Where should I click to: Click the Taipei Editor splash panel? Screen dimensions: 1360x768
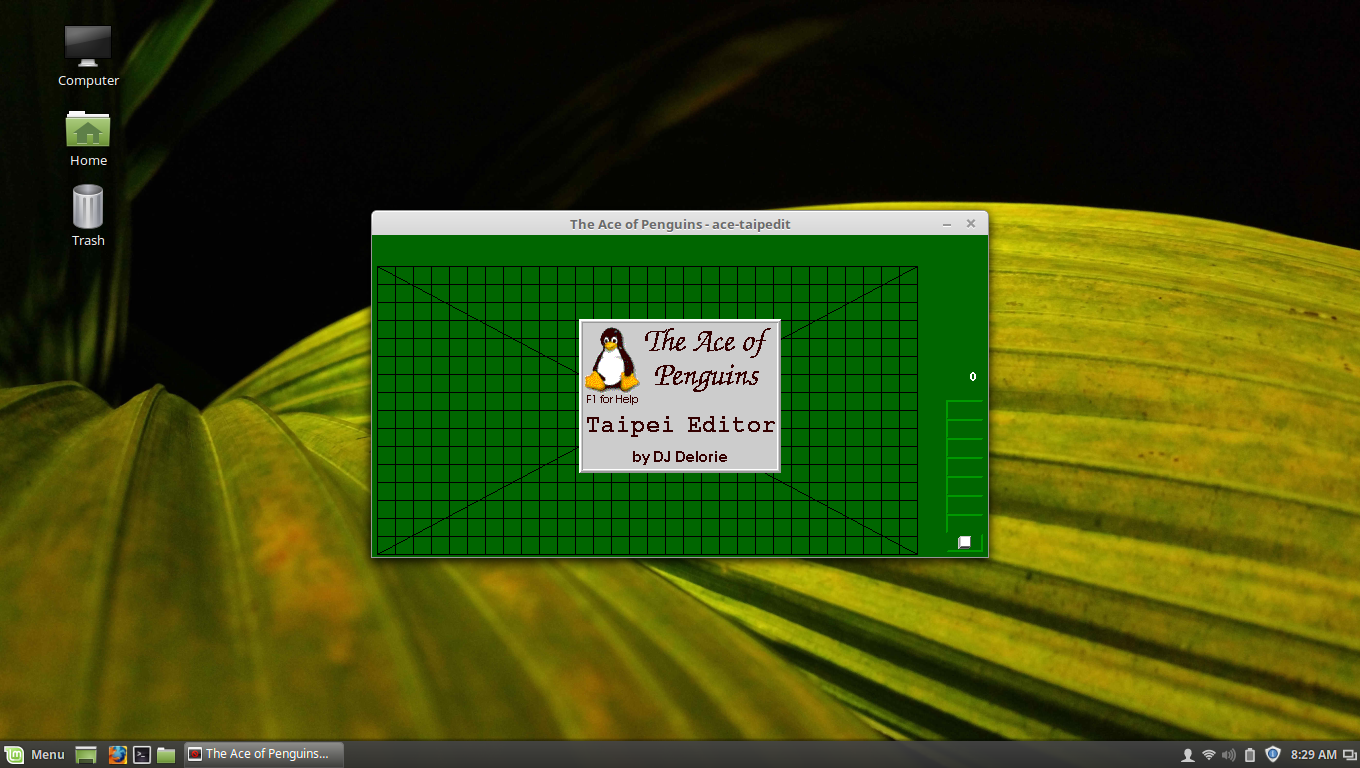[680, 396]
